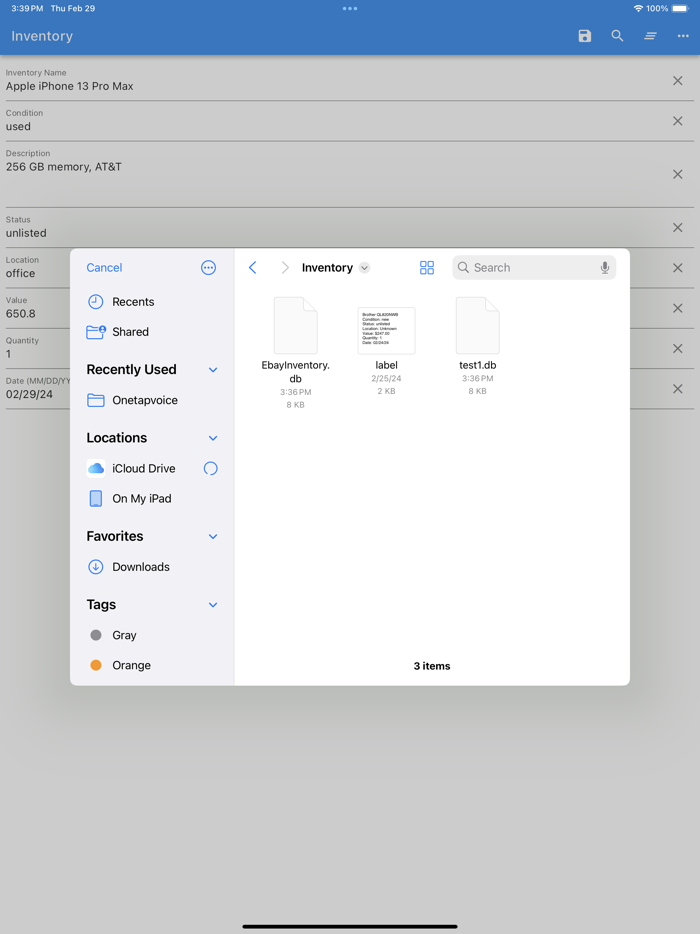The width and height of the screenshot is (700, 934).
Task: Click the Status field value unlisted
Action: coord(26,233)
